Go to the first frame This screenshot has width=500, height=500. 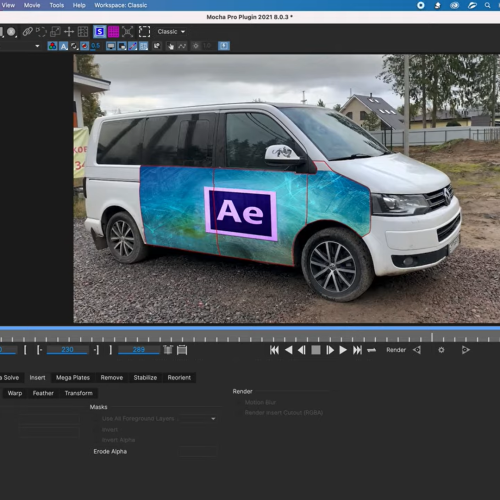[x=274, y=350]
